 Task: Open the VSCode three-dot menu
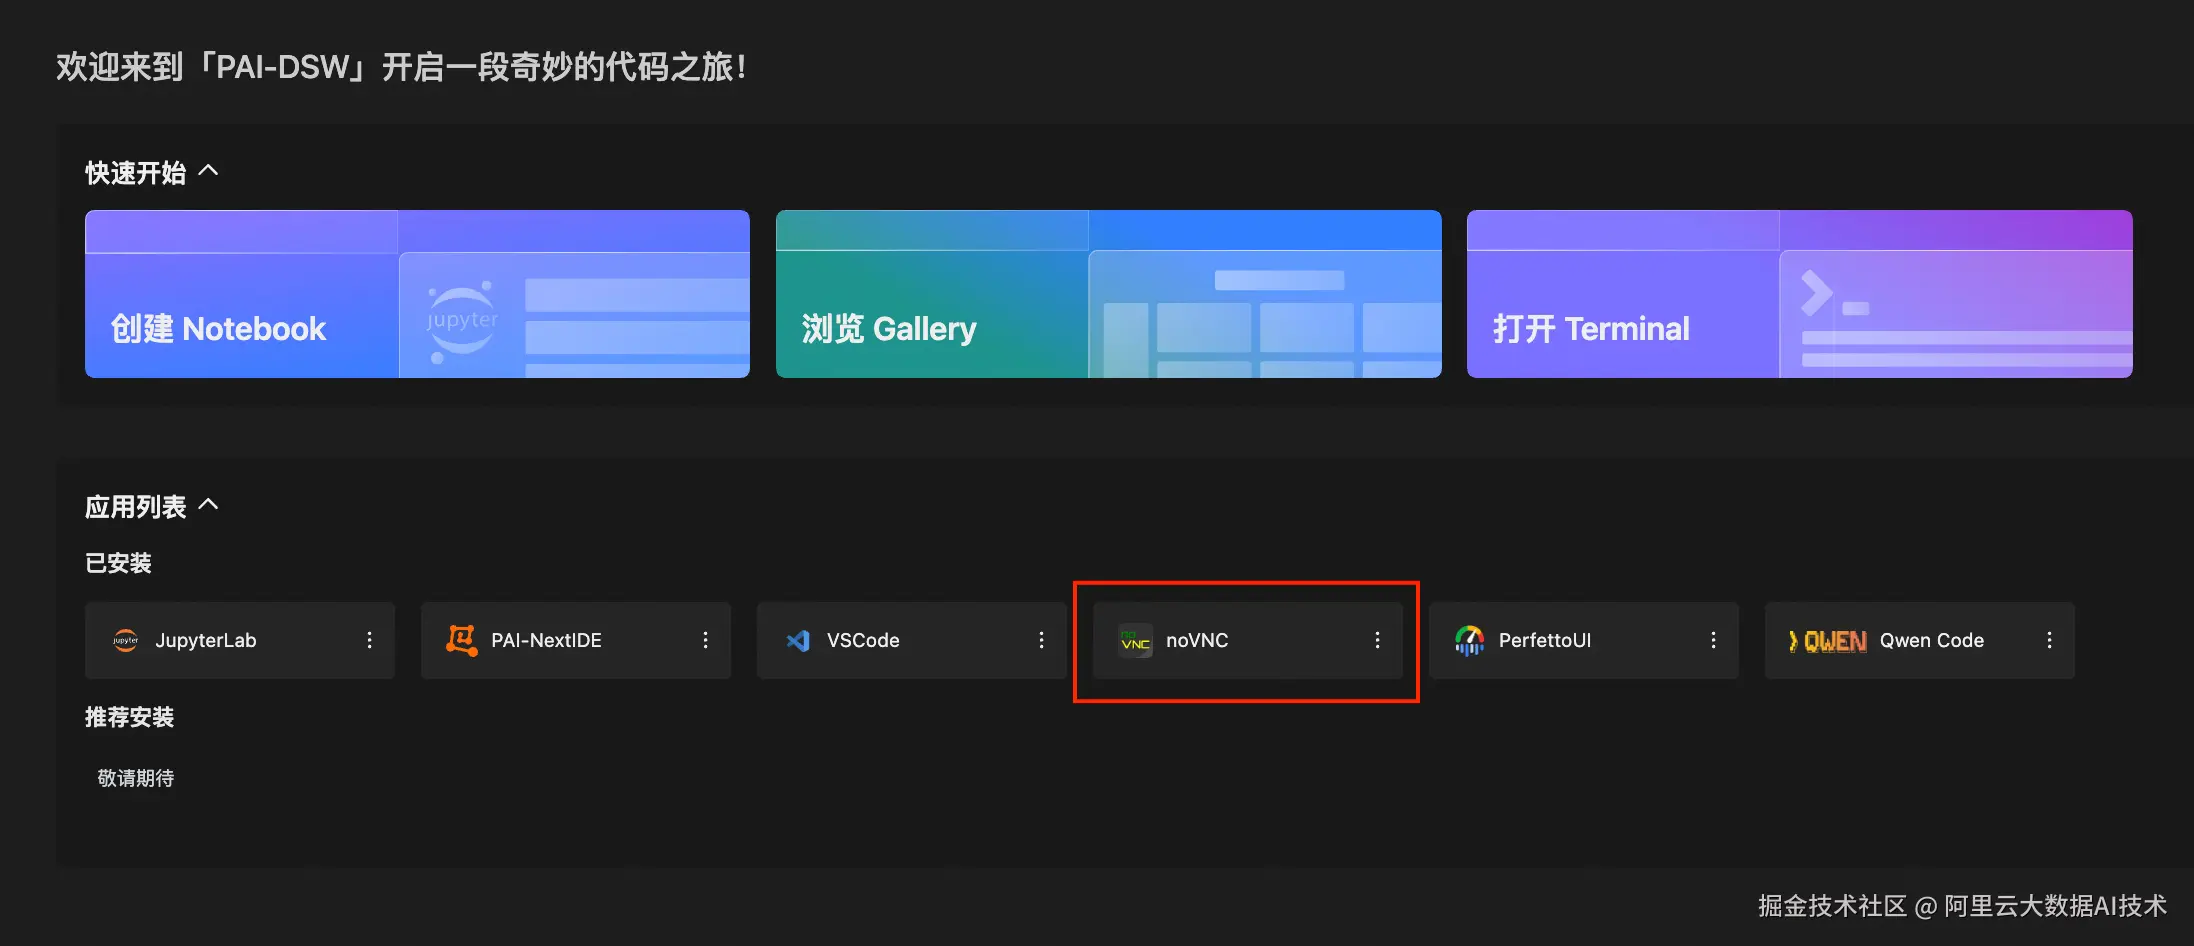click(1041, 640)
